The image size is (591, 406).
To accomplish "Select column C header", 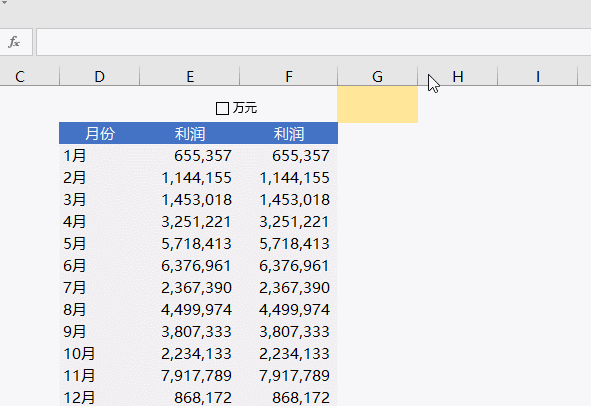I will [x=20, y=77].
